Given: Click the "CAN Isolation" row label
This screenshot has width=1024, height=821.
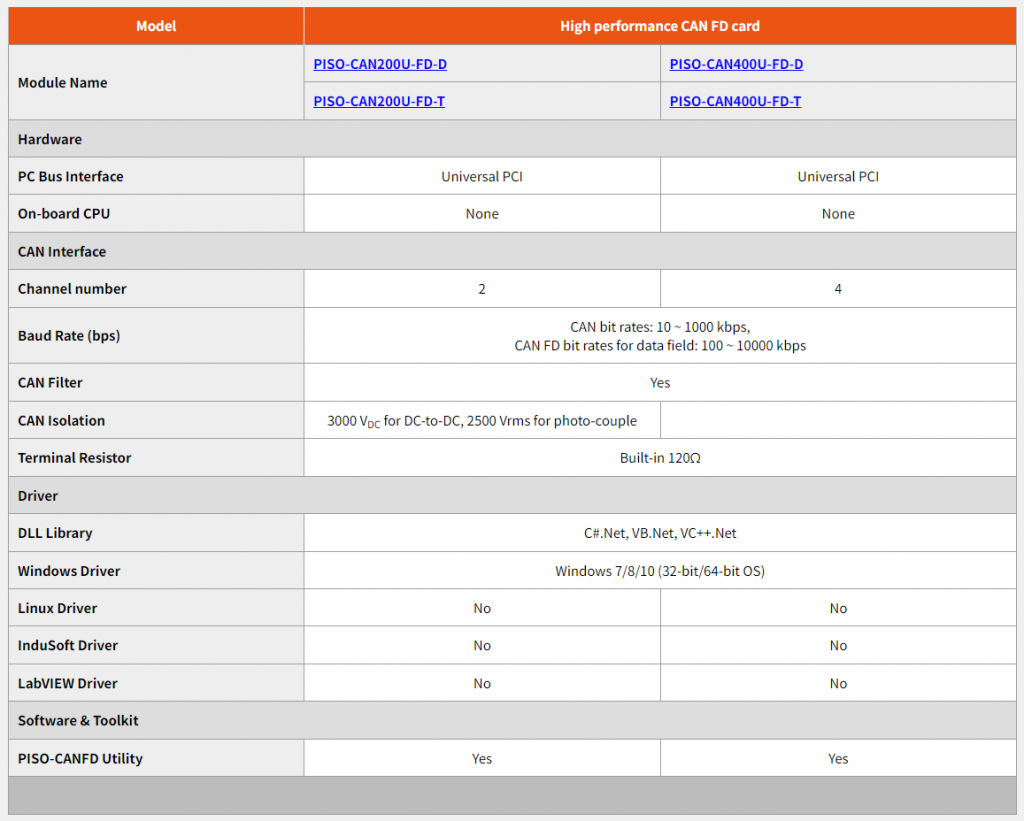Looking at the screenshot, I should click(61, 421).
